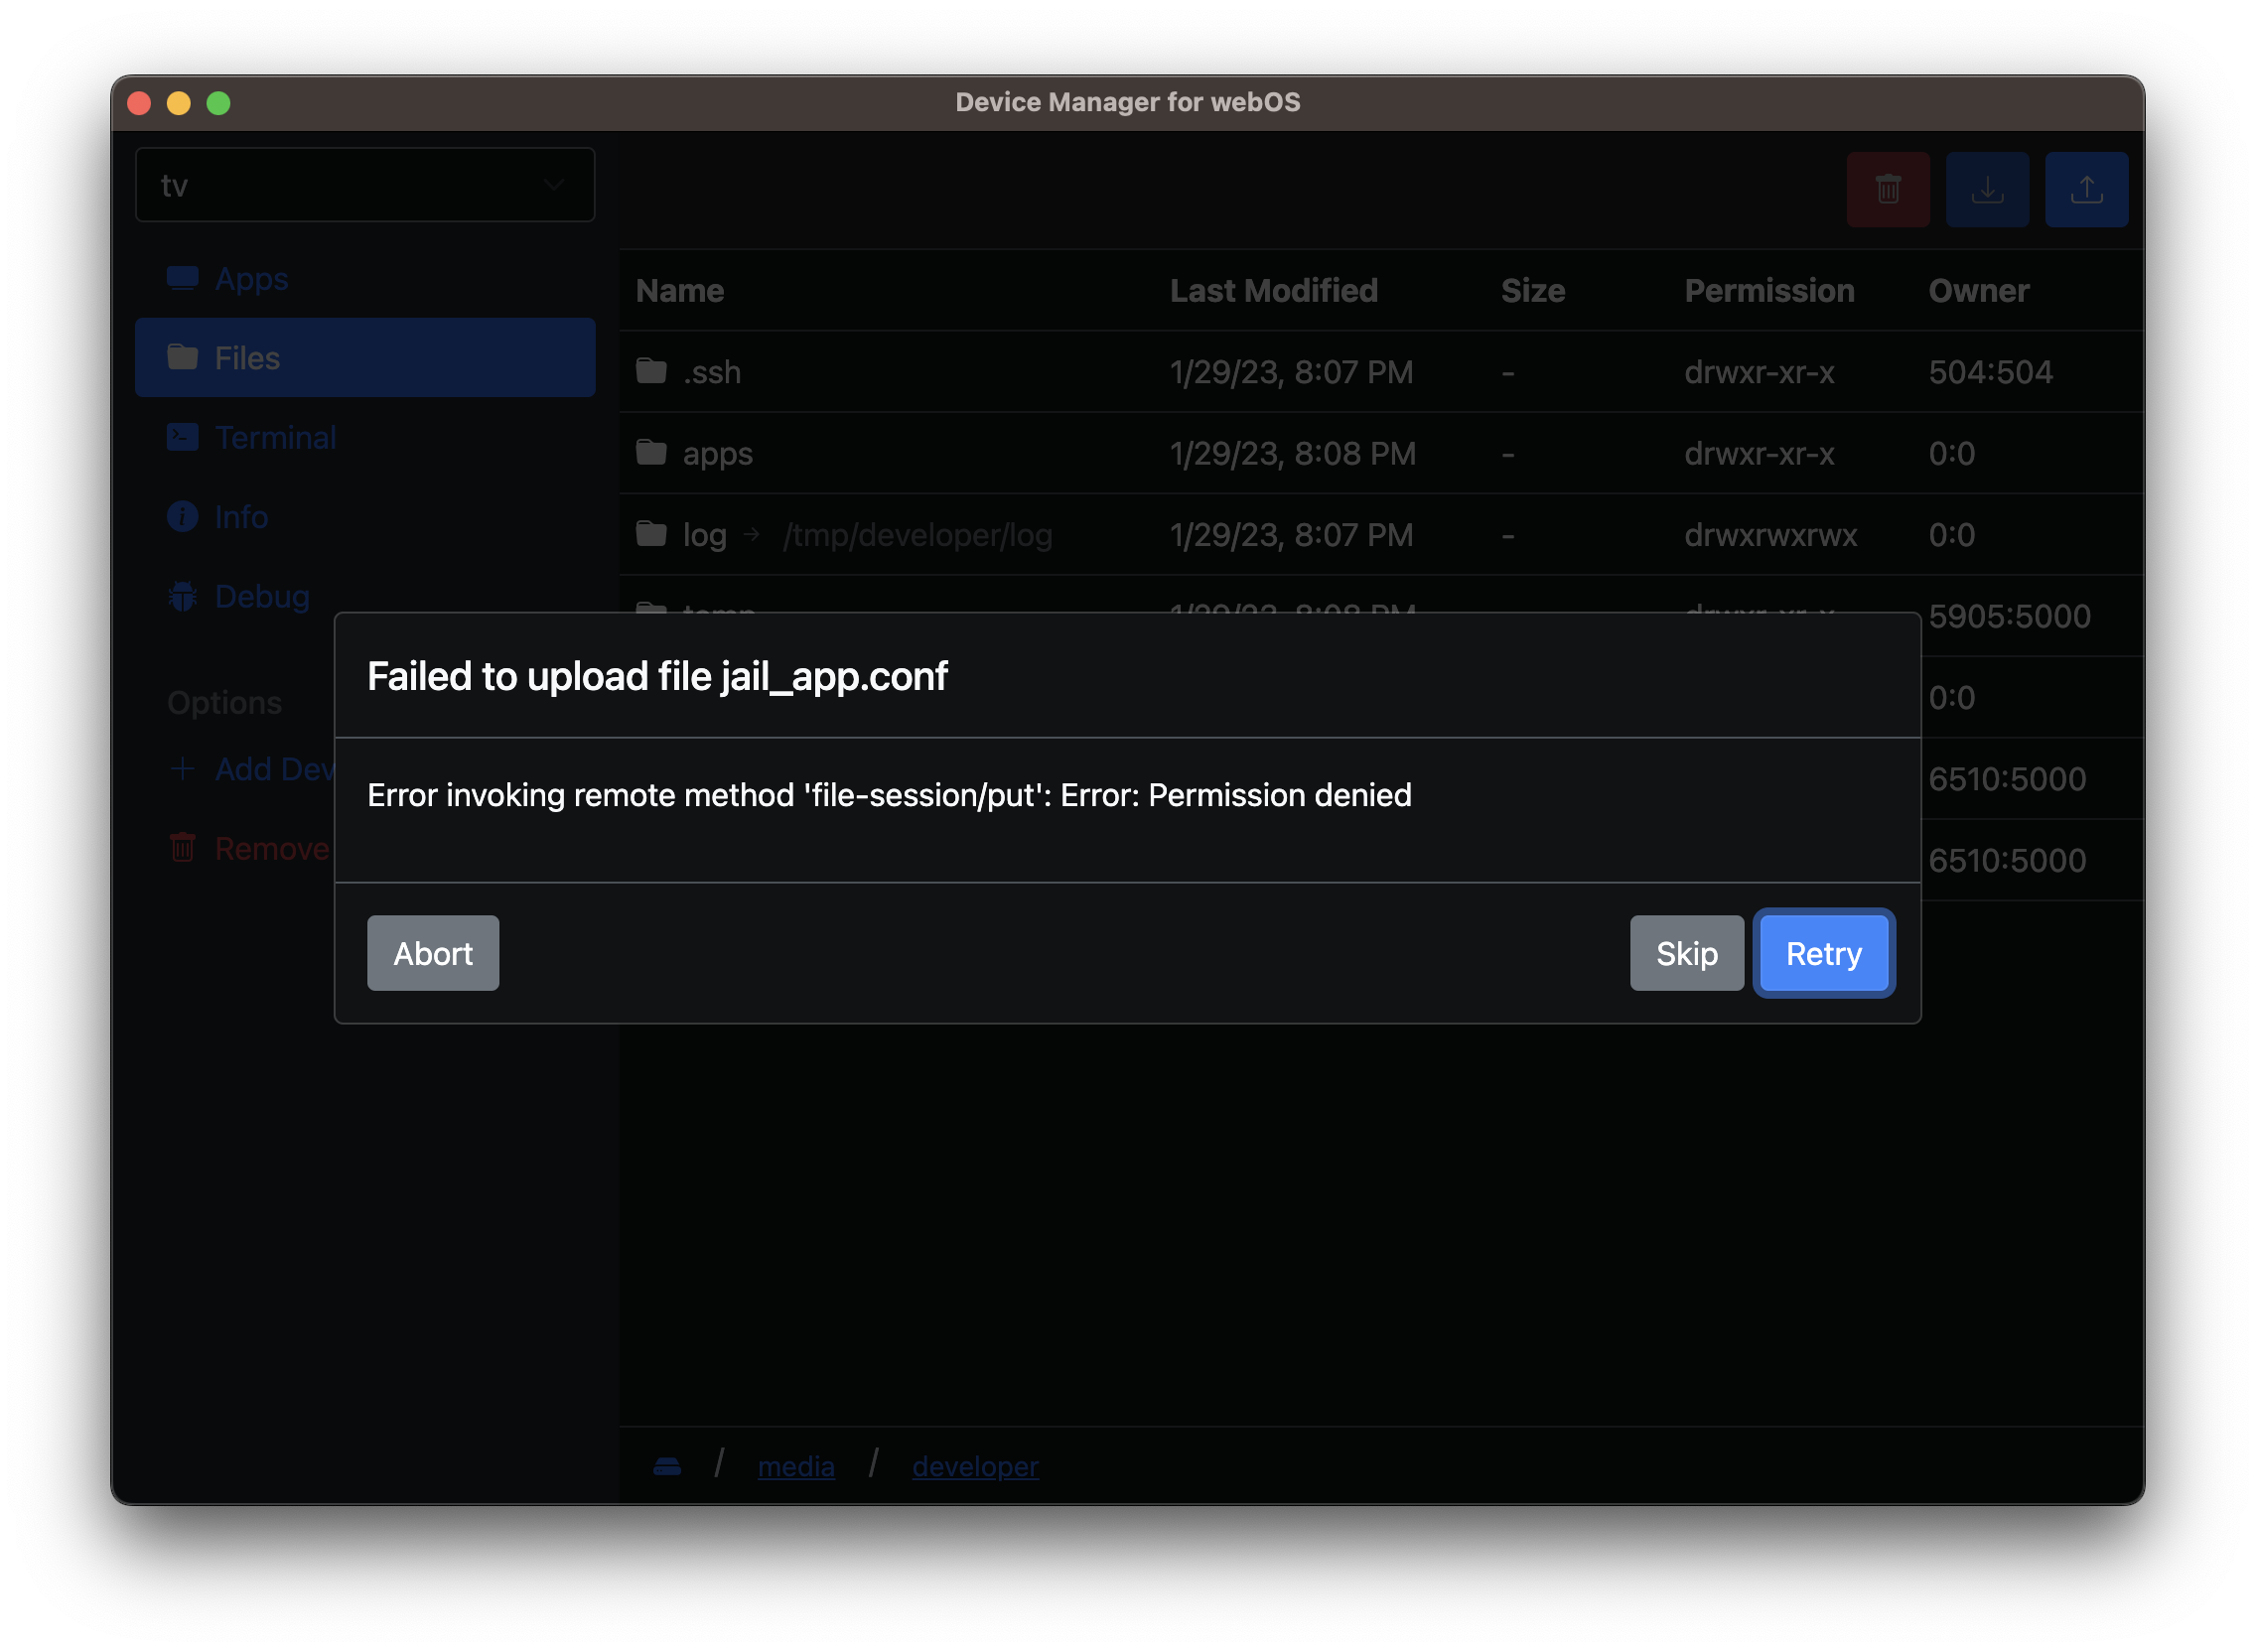Click the macOS green zoom window button
The image size is (2256, 1652).
218,103
